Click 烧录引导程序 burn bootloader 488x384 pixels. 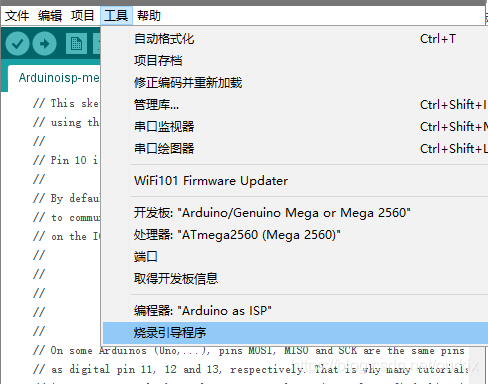click(295, 333)
